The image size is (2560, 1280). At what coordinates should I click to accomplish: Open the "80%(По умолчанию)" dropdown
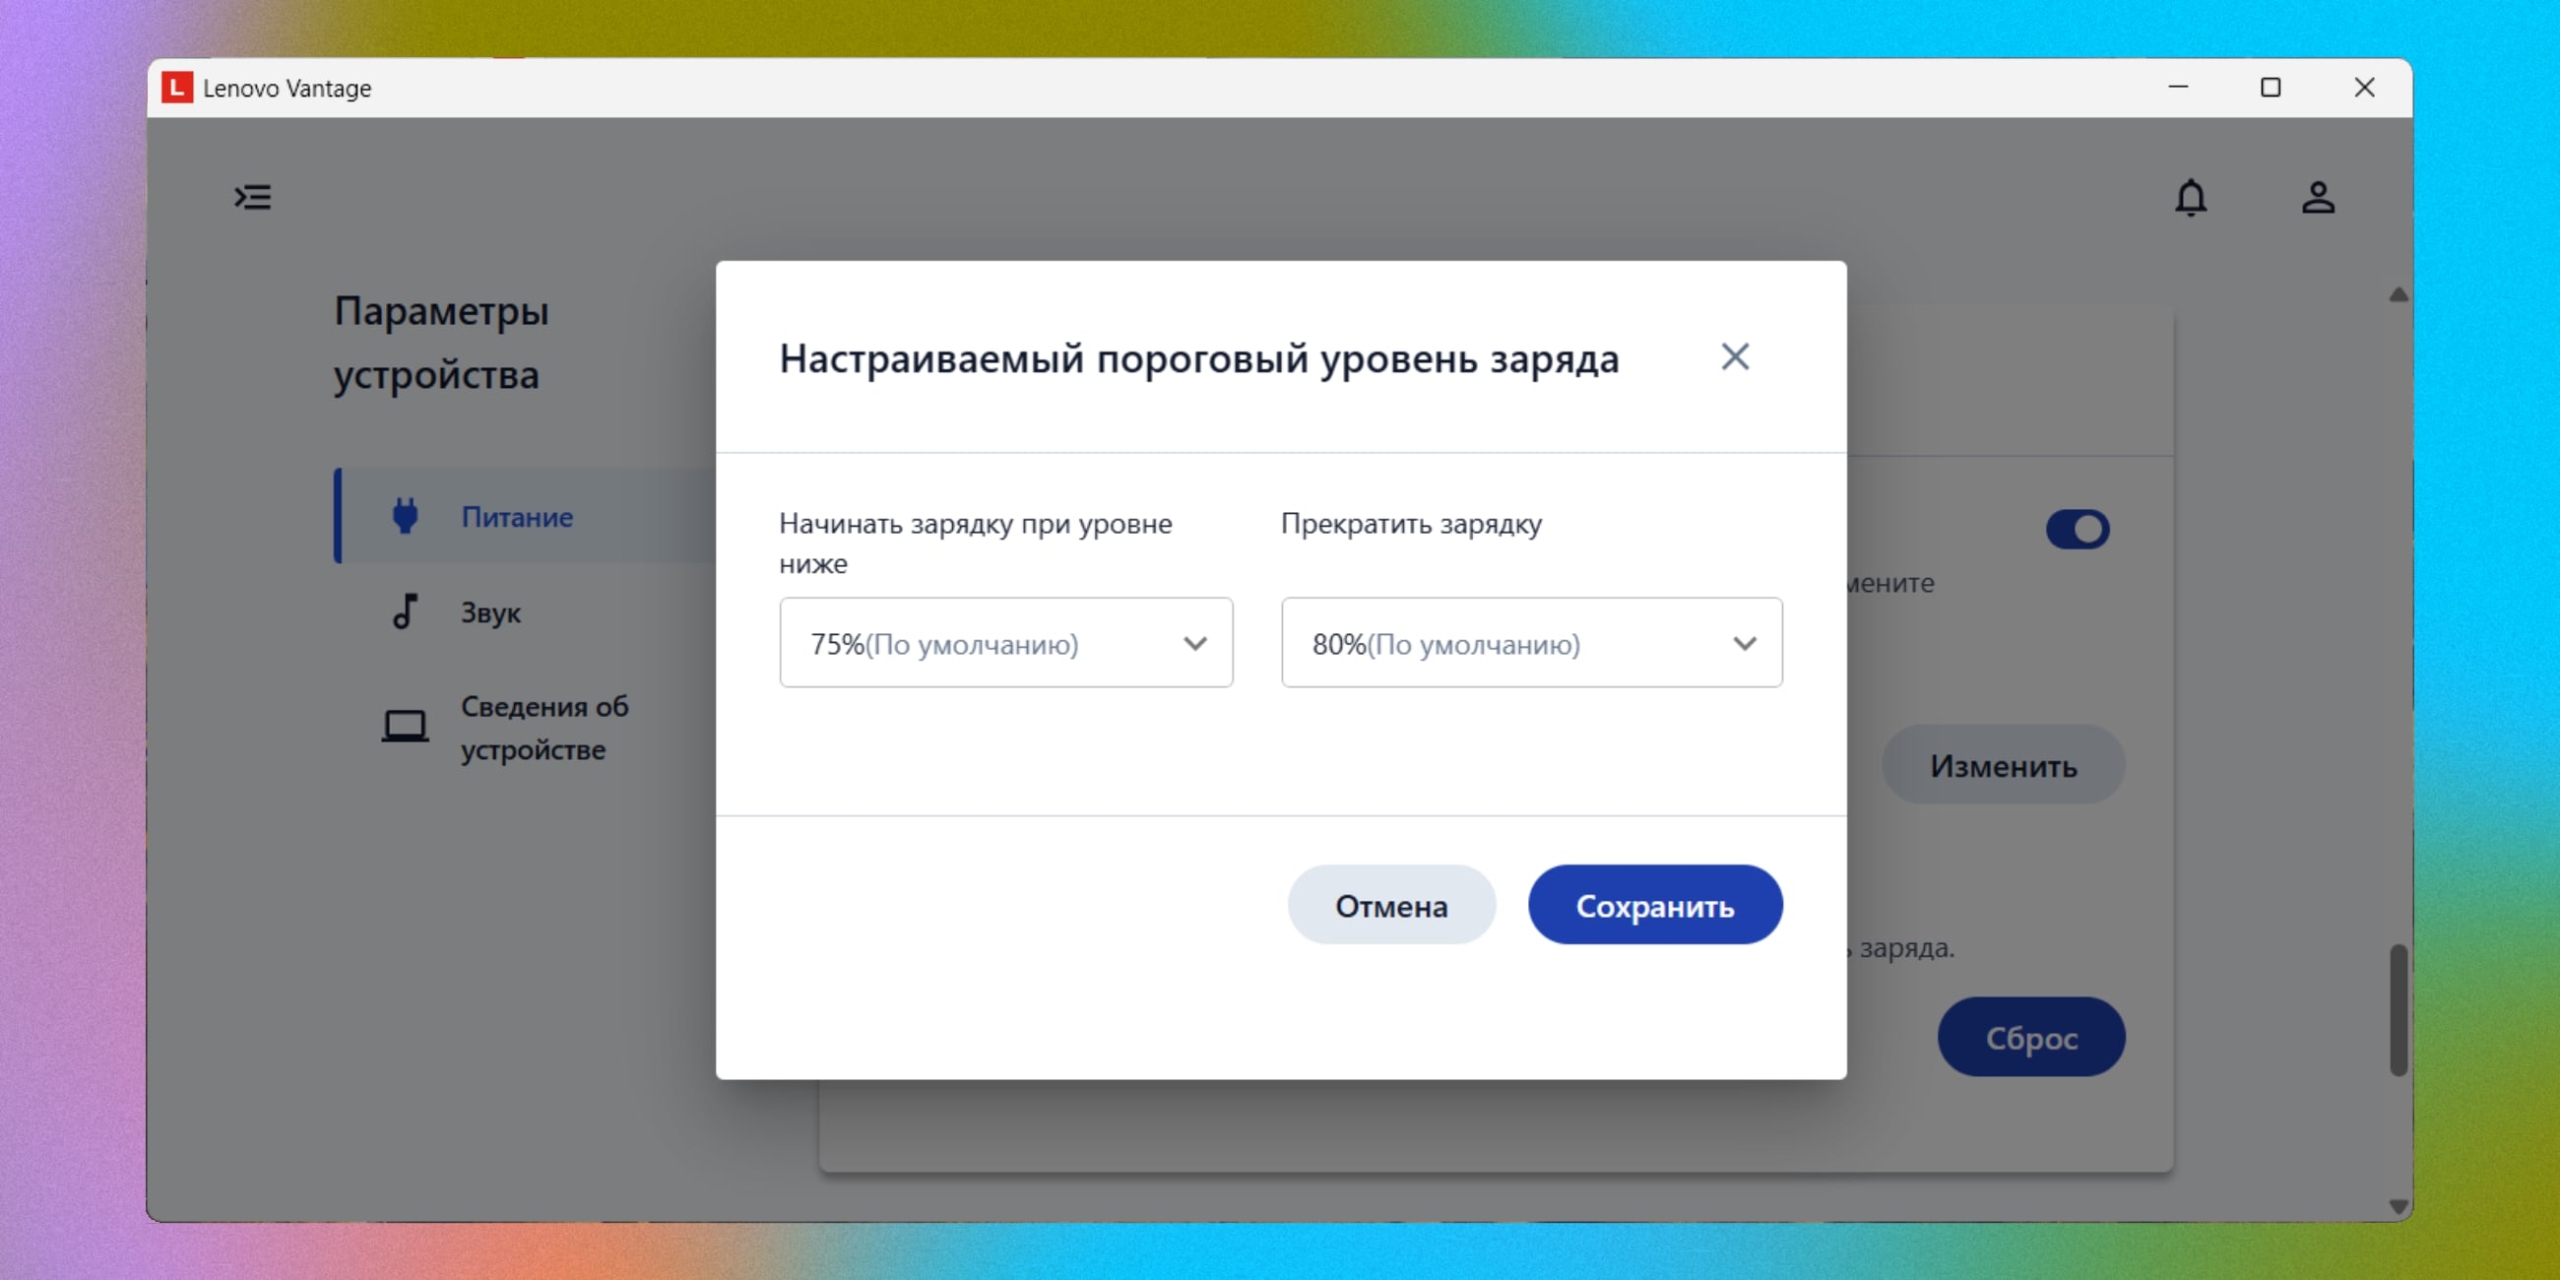(x=1531, y=643)
